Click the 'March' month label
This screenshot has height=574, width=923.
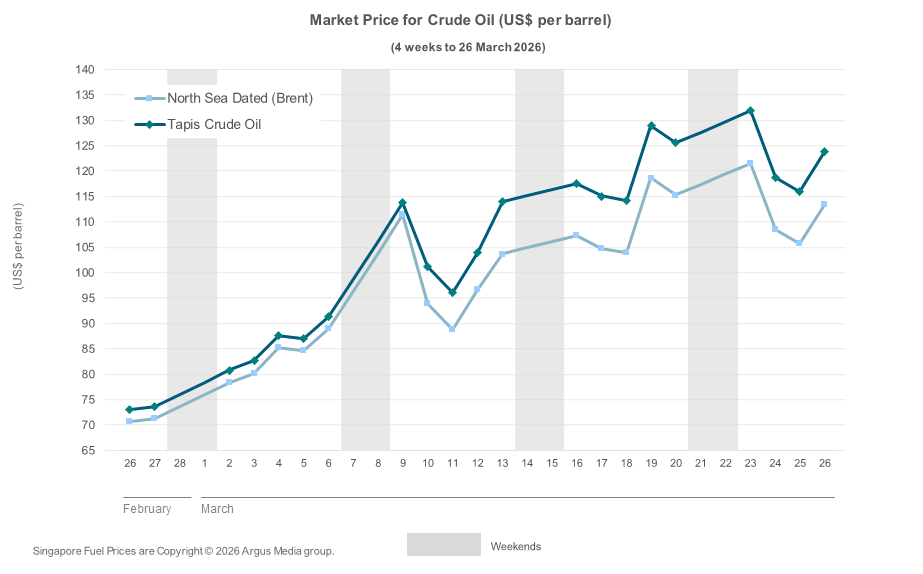(217, 509)
